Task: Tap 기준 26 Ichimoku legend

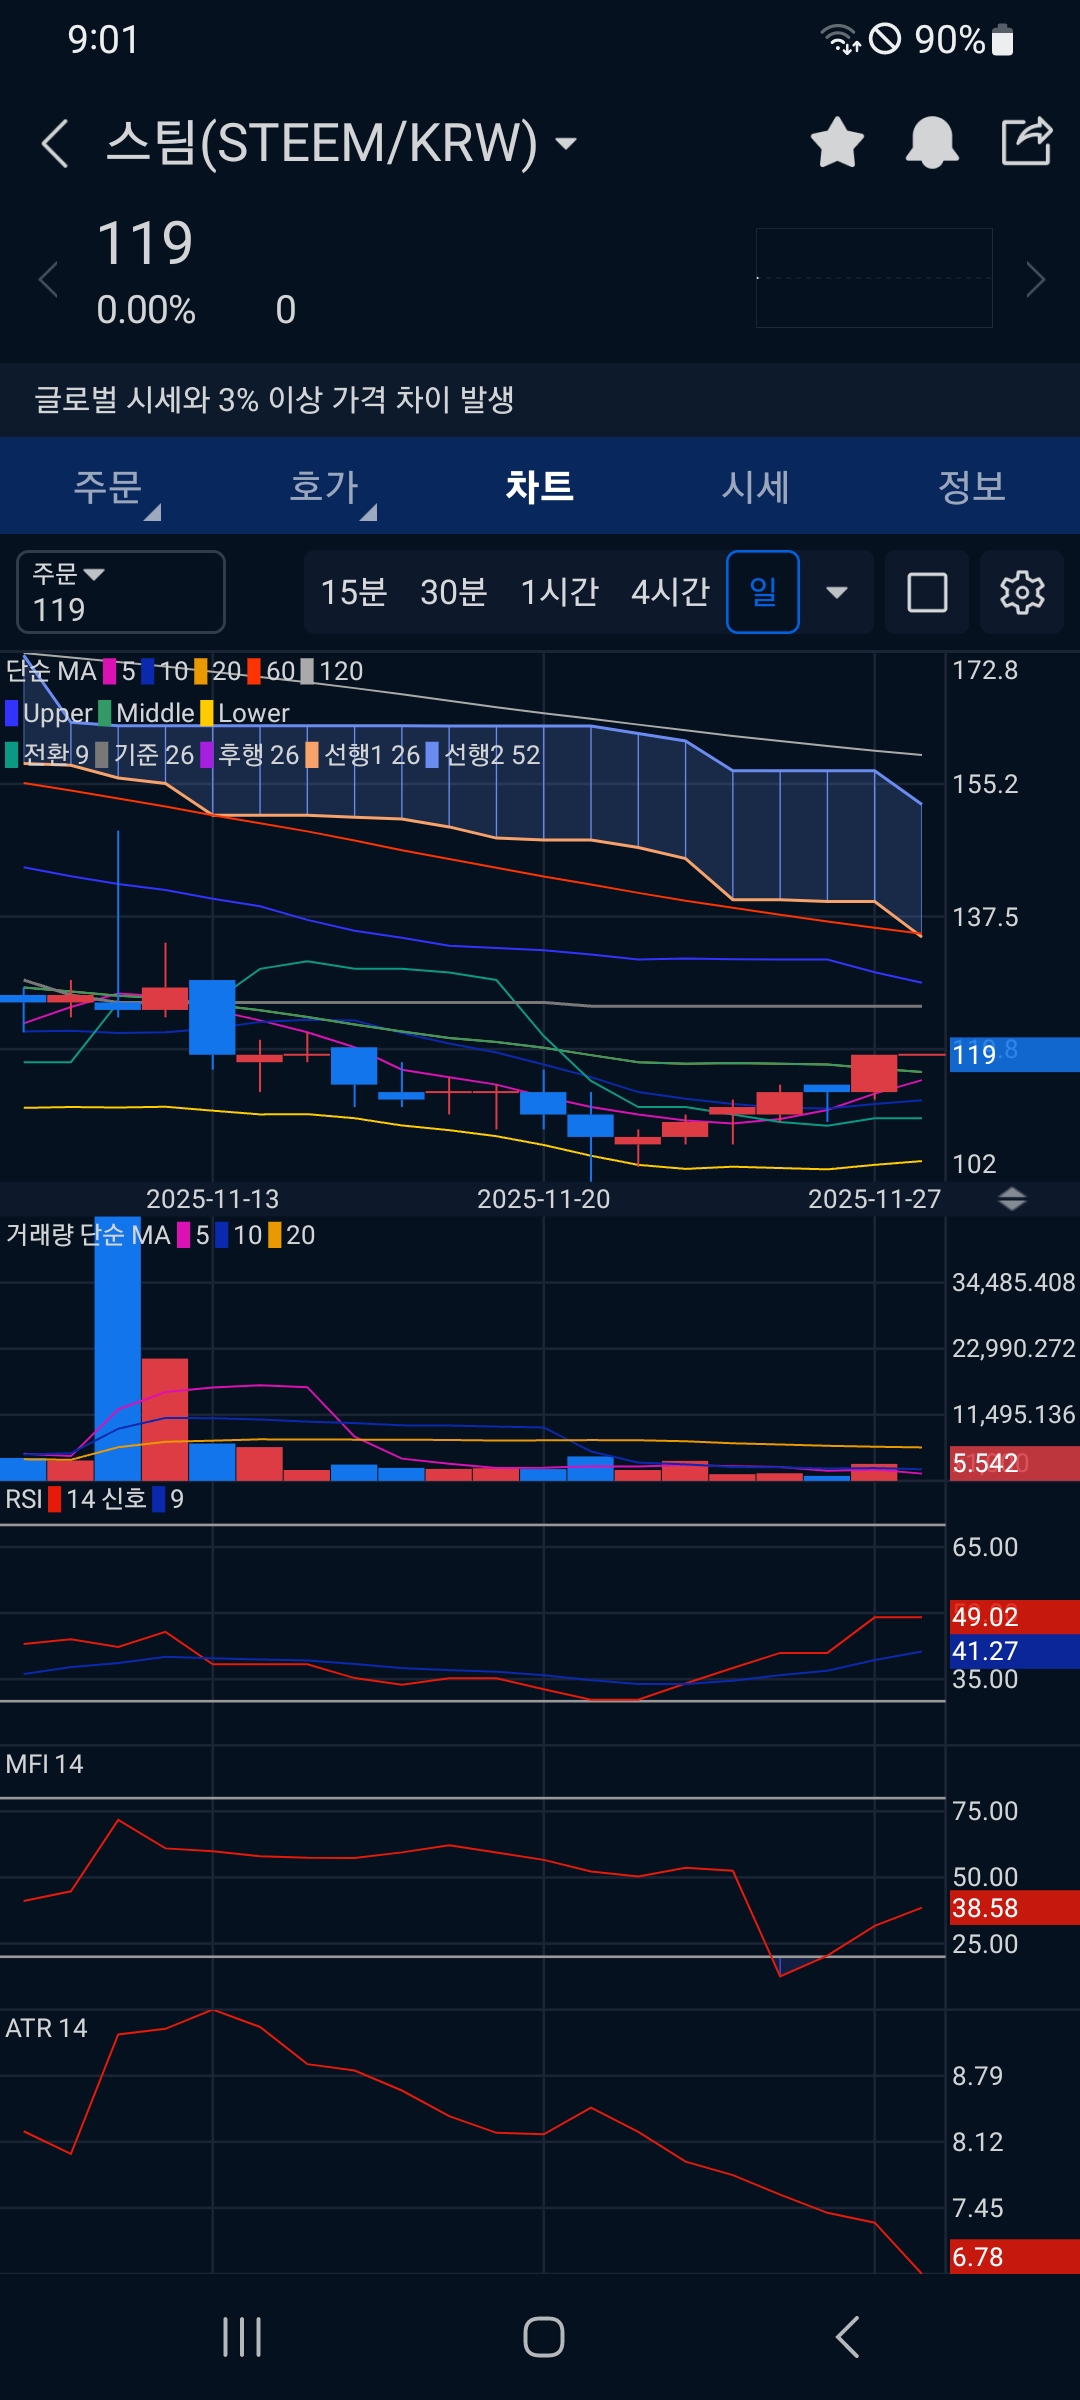Action: click(145, 755)
